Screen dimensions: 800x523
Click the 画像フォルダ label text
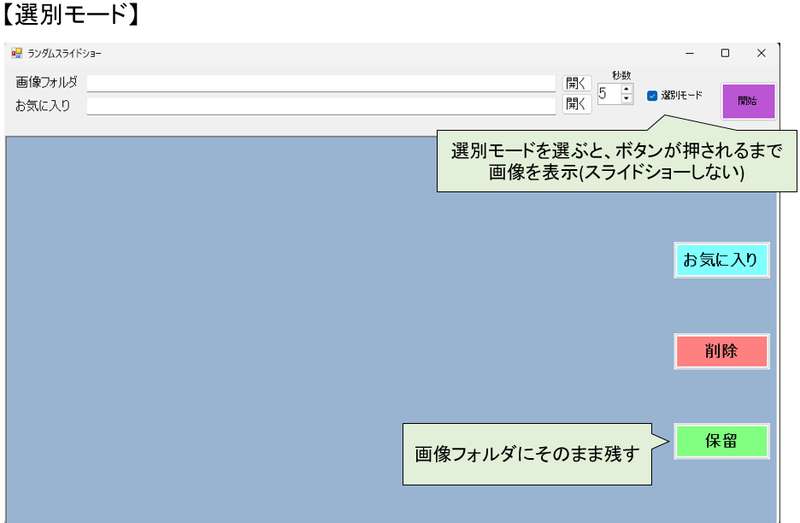(46, 83)
